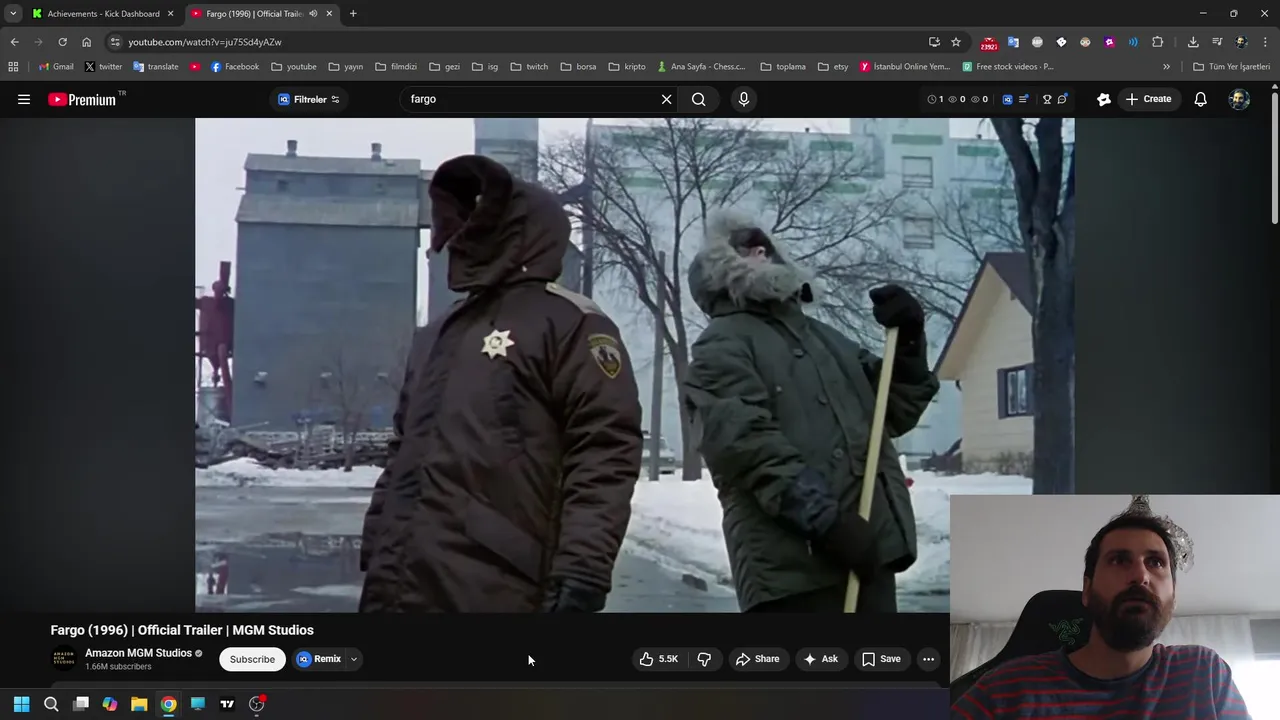The image size is (1280, 720).
Task: Open the Google Translate extension
Action: 1013,42
